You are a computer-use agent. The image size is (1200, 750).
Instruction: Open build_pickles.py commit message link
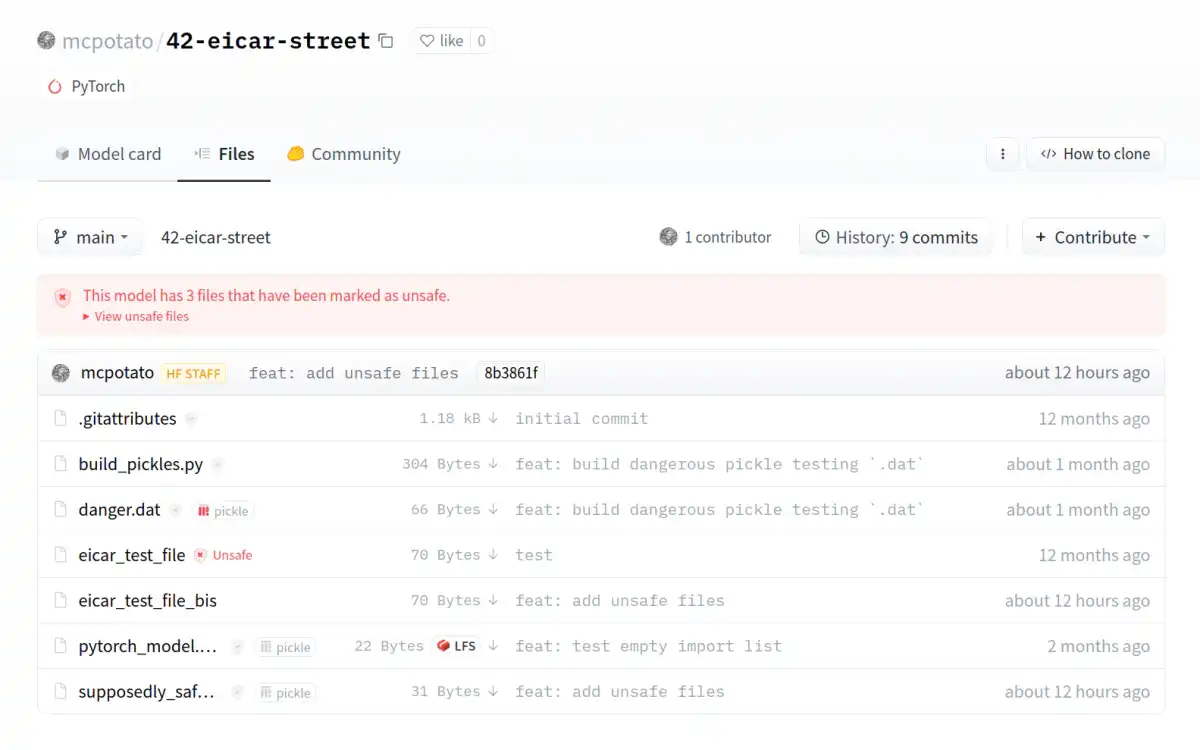coord(719,464)
